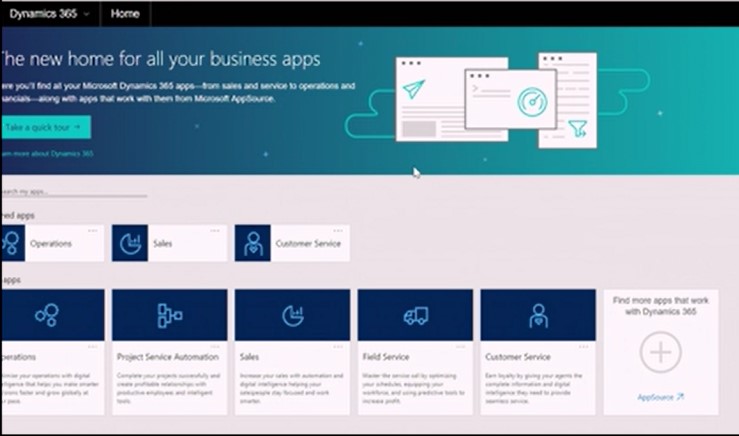Click the Take a quick tour button
This screenshot has height=436, width=739.
(x=44, y=128)
